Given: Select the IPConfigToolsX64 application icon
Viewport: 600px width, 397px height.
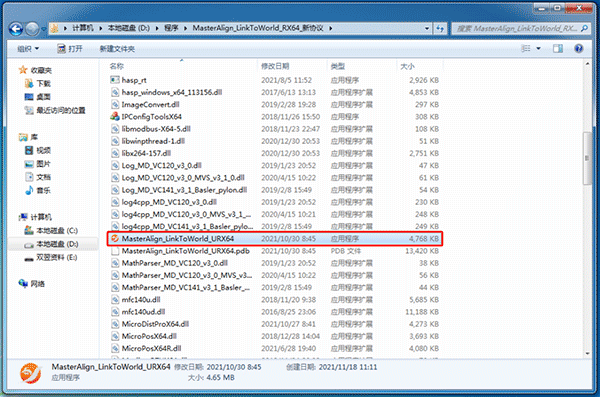Looking at the screenshot, I should tap(114, 116).
